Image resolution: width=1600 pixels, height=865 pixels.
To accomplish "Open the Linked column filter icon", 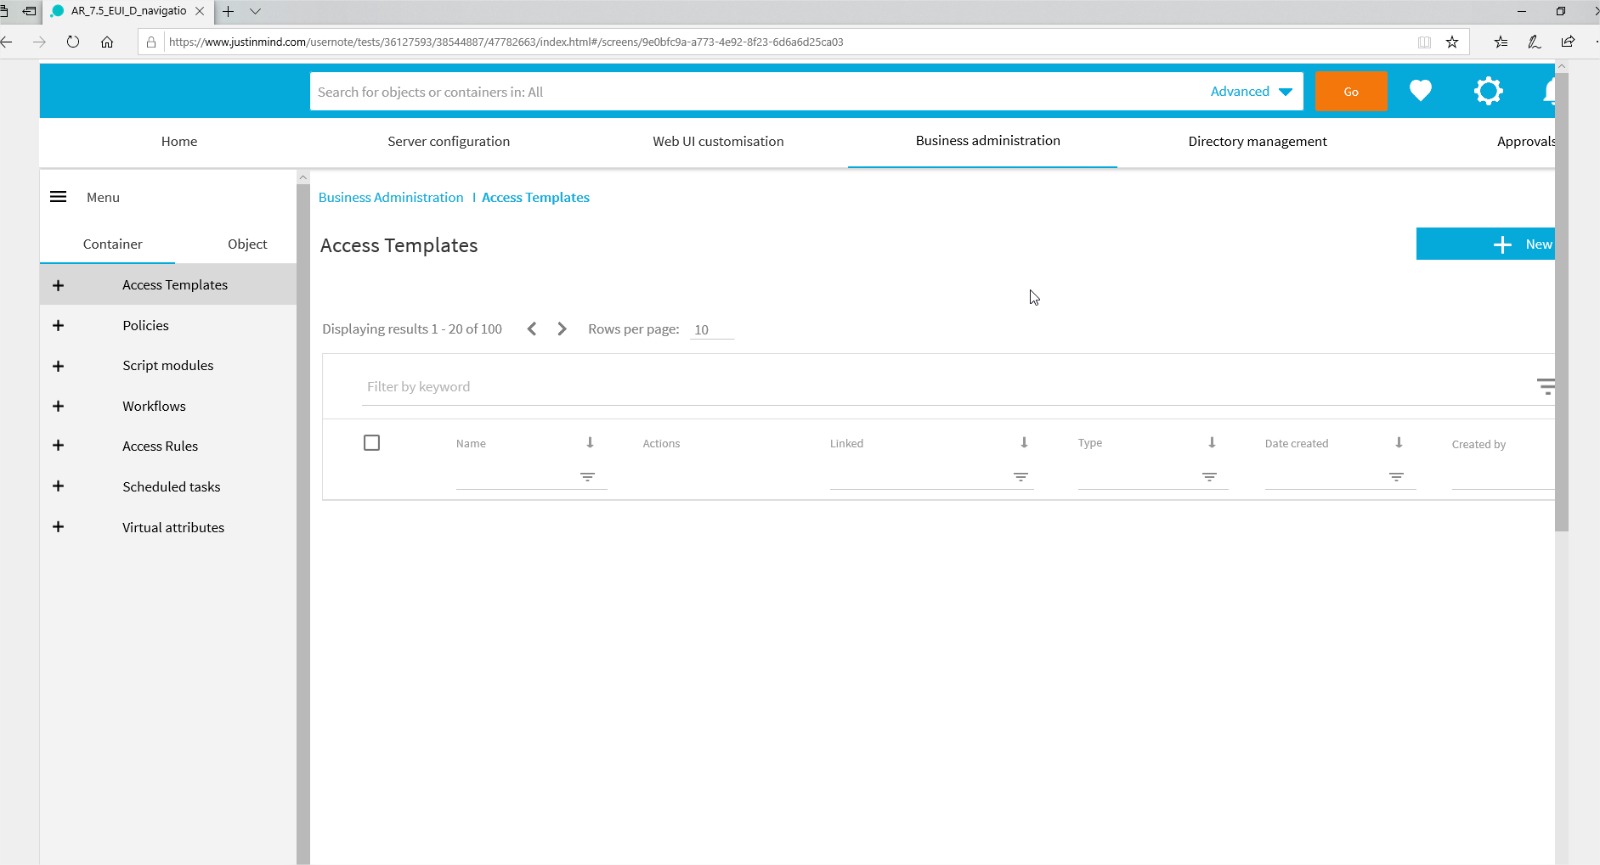I will pyautogui.click(x=1021, y=477).
